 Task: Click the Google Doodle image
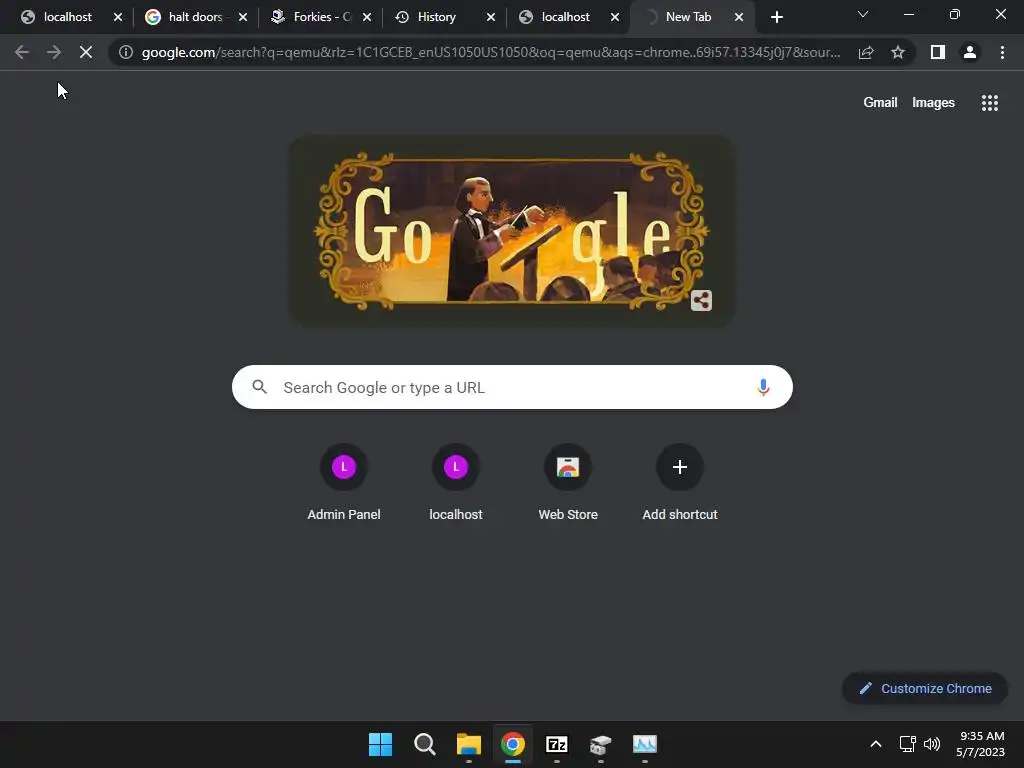[x=511, y=231]
